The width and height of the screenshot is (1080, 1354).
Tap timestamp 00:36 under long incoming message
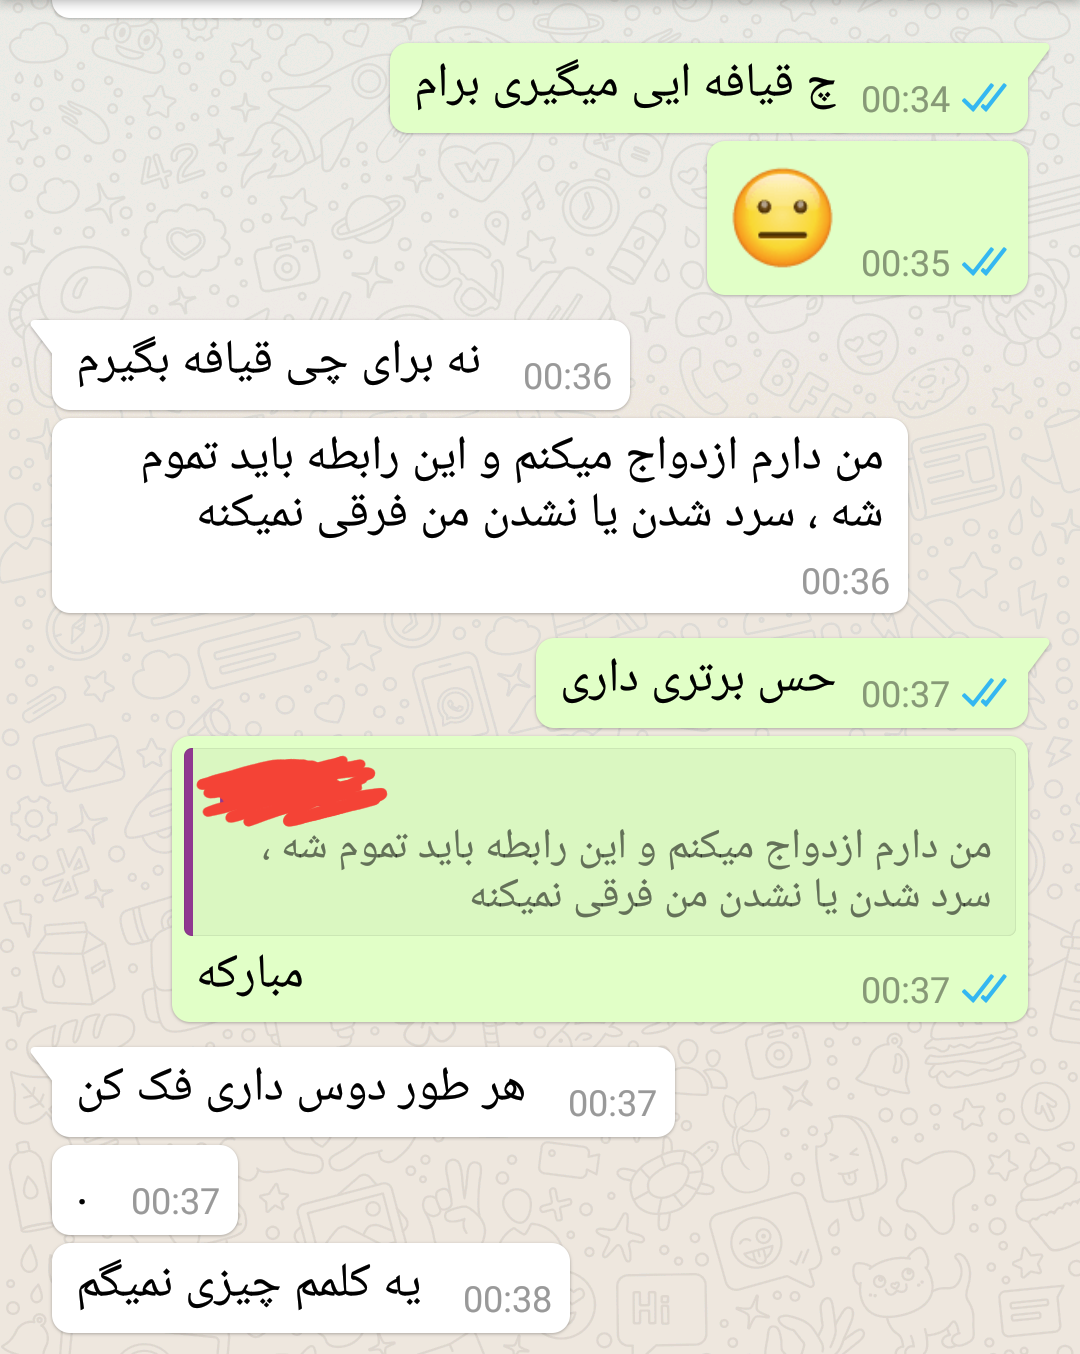[x=845, y=581]
